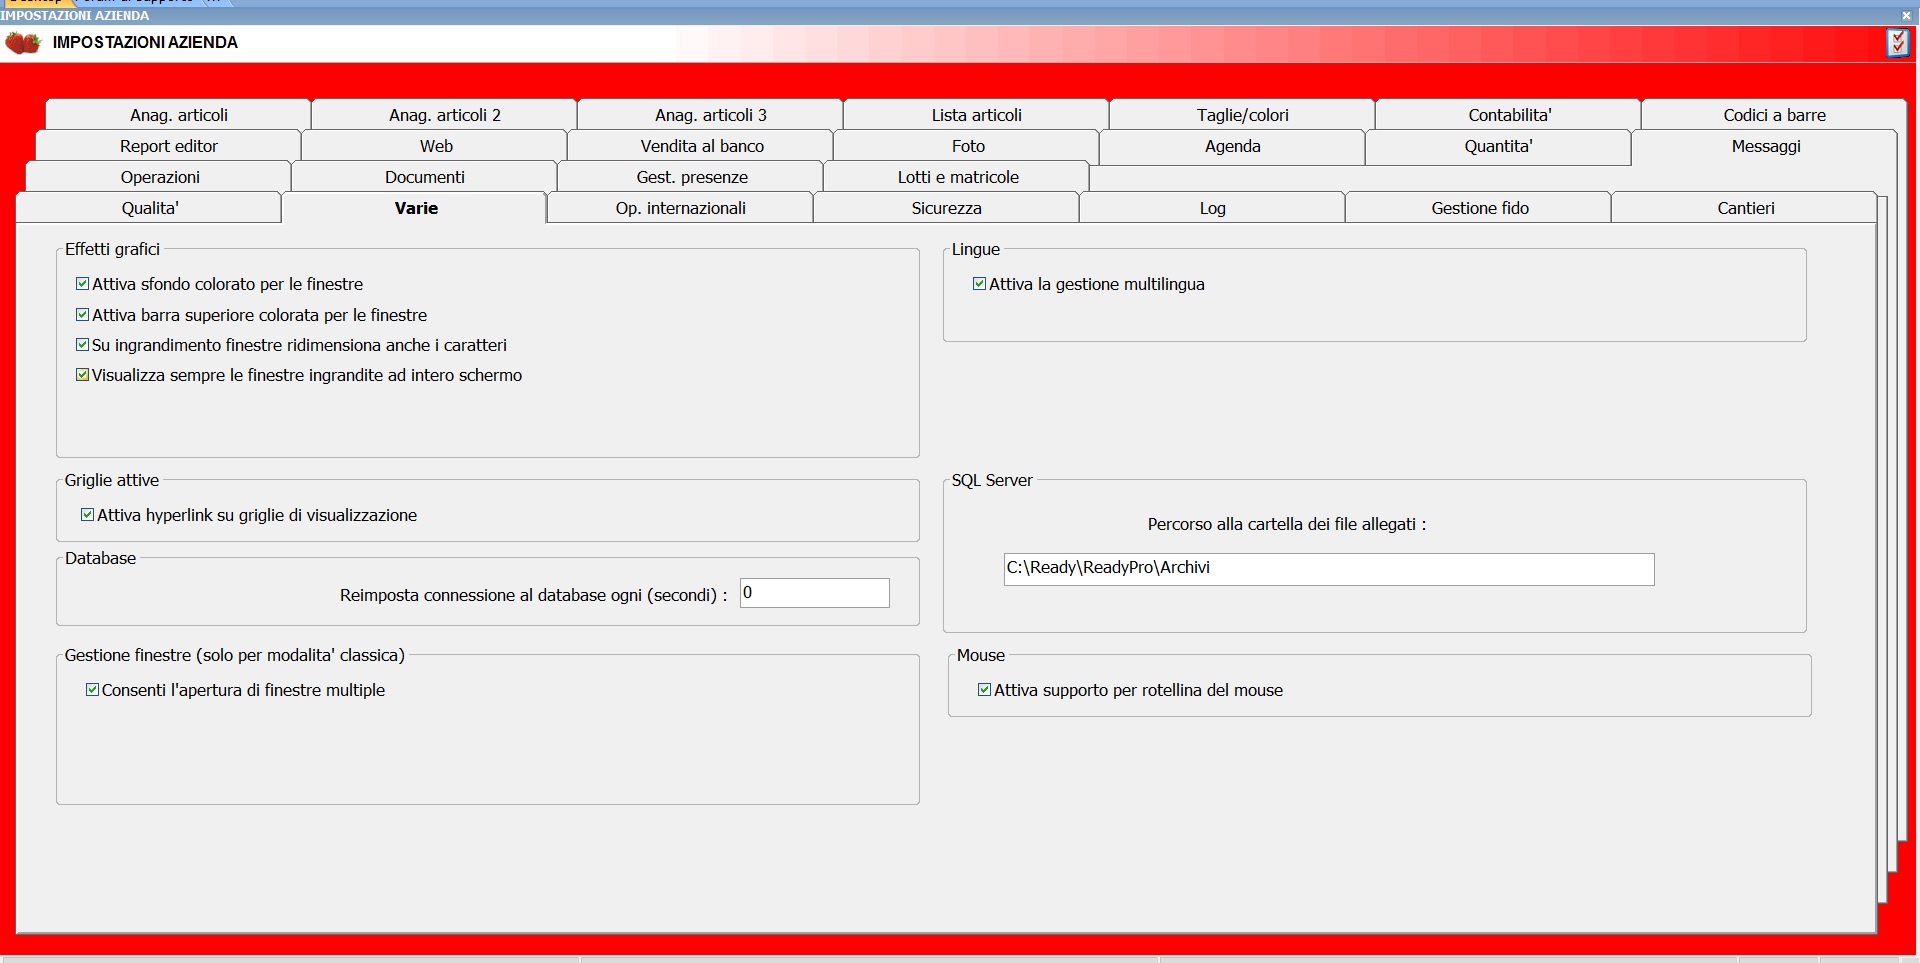Click the 'SQL Server' group title
Image resolution: width=1920 pixels, height=963 pixels.
[992, 480]
